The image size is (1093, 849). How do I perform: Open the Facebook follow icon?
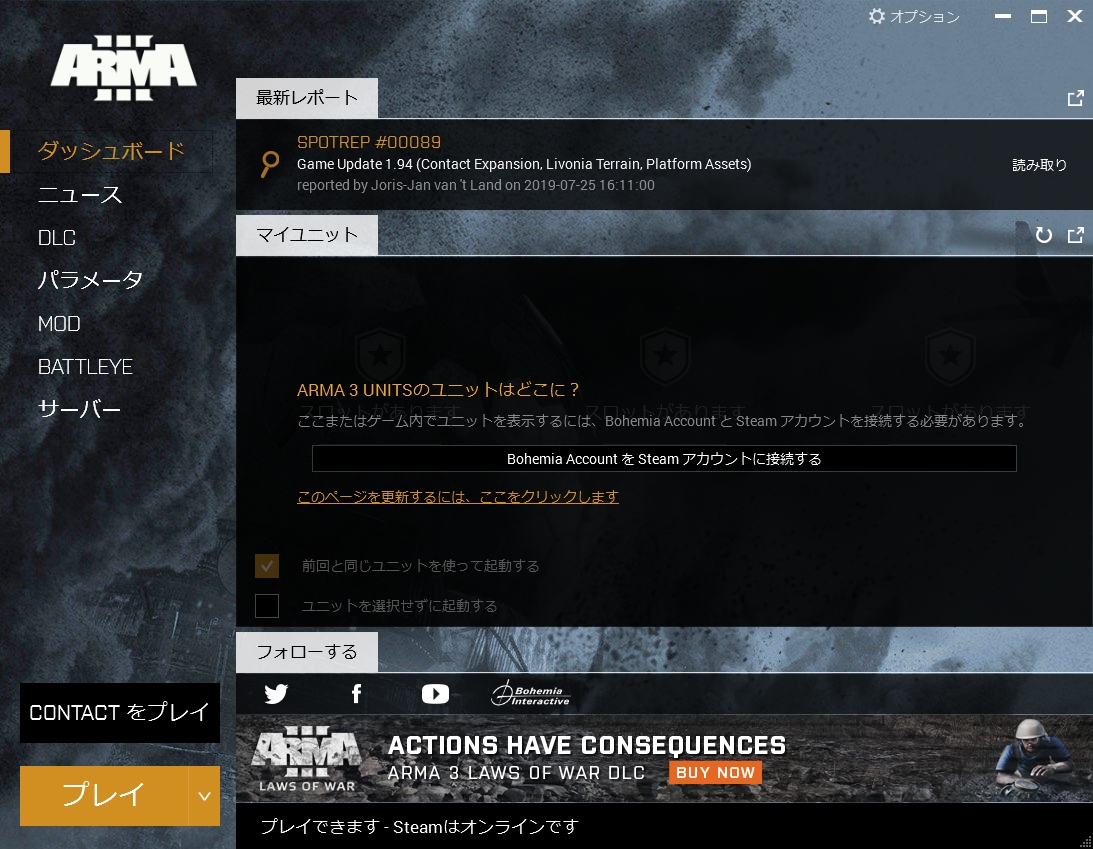pyautogui.click(x=356, y=694)
